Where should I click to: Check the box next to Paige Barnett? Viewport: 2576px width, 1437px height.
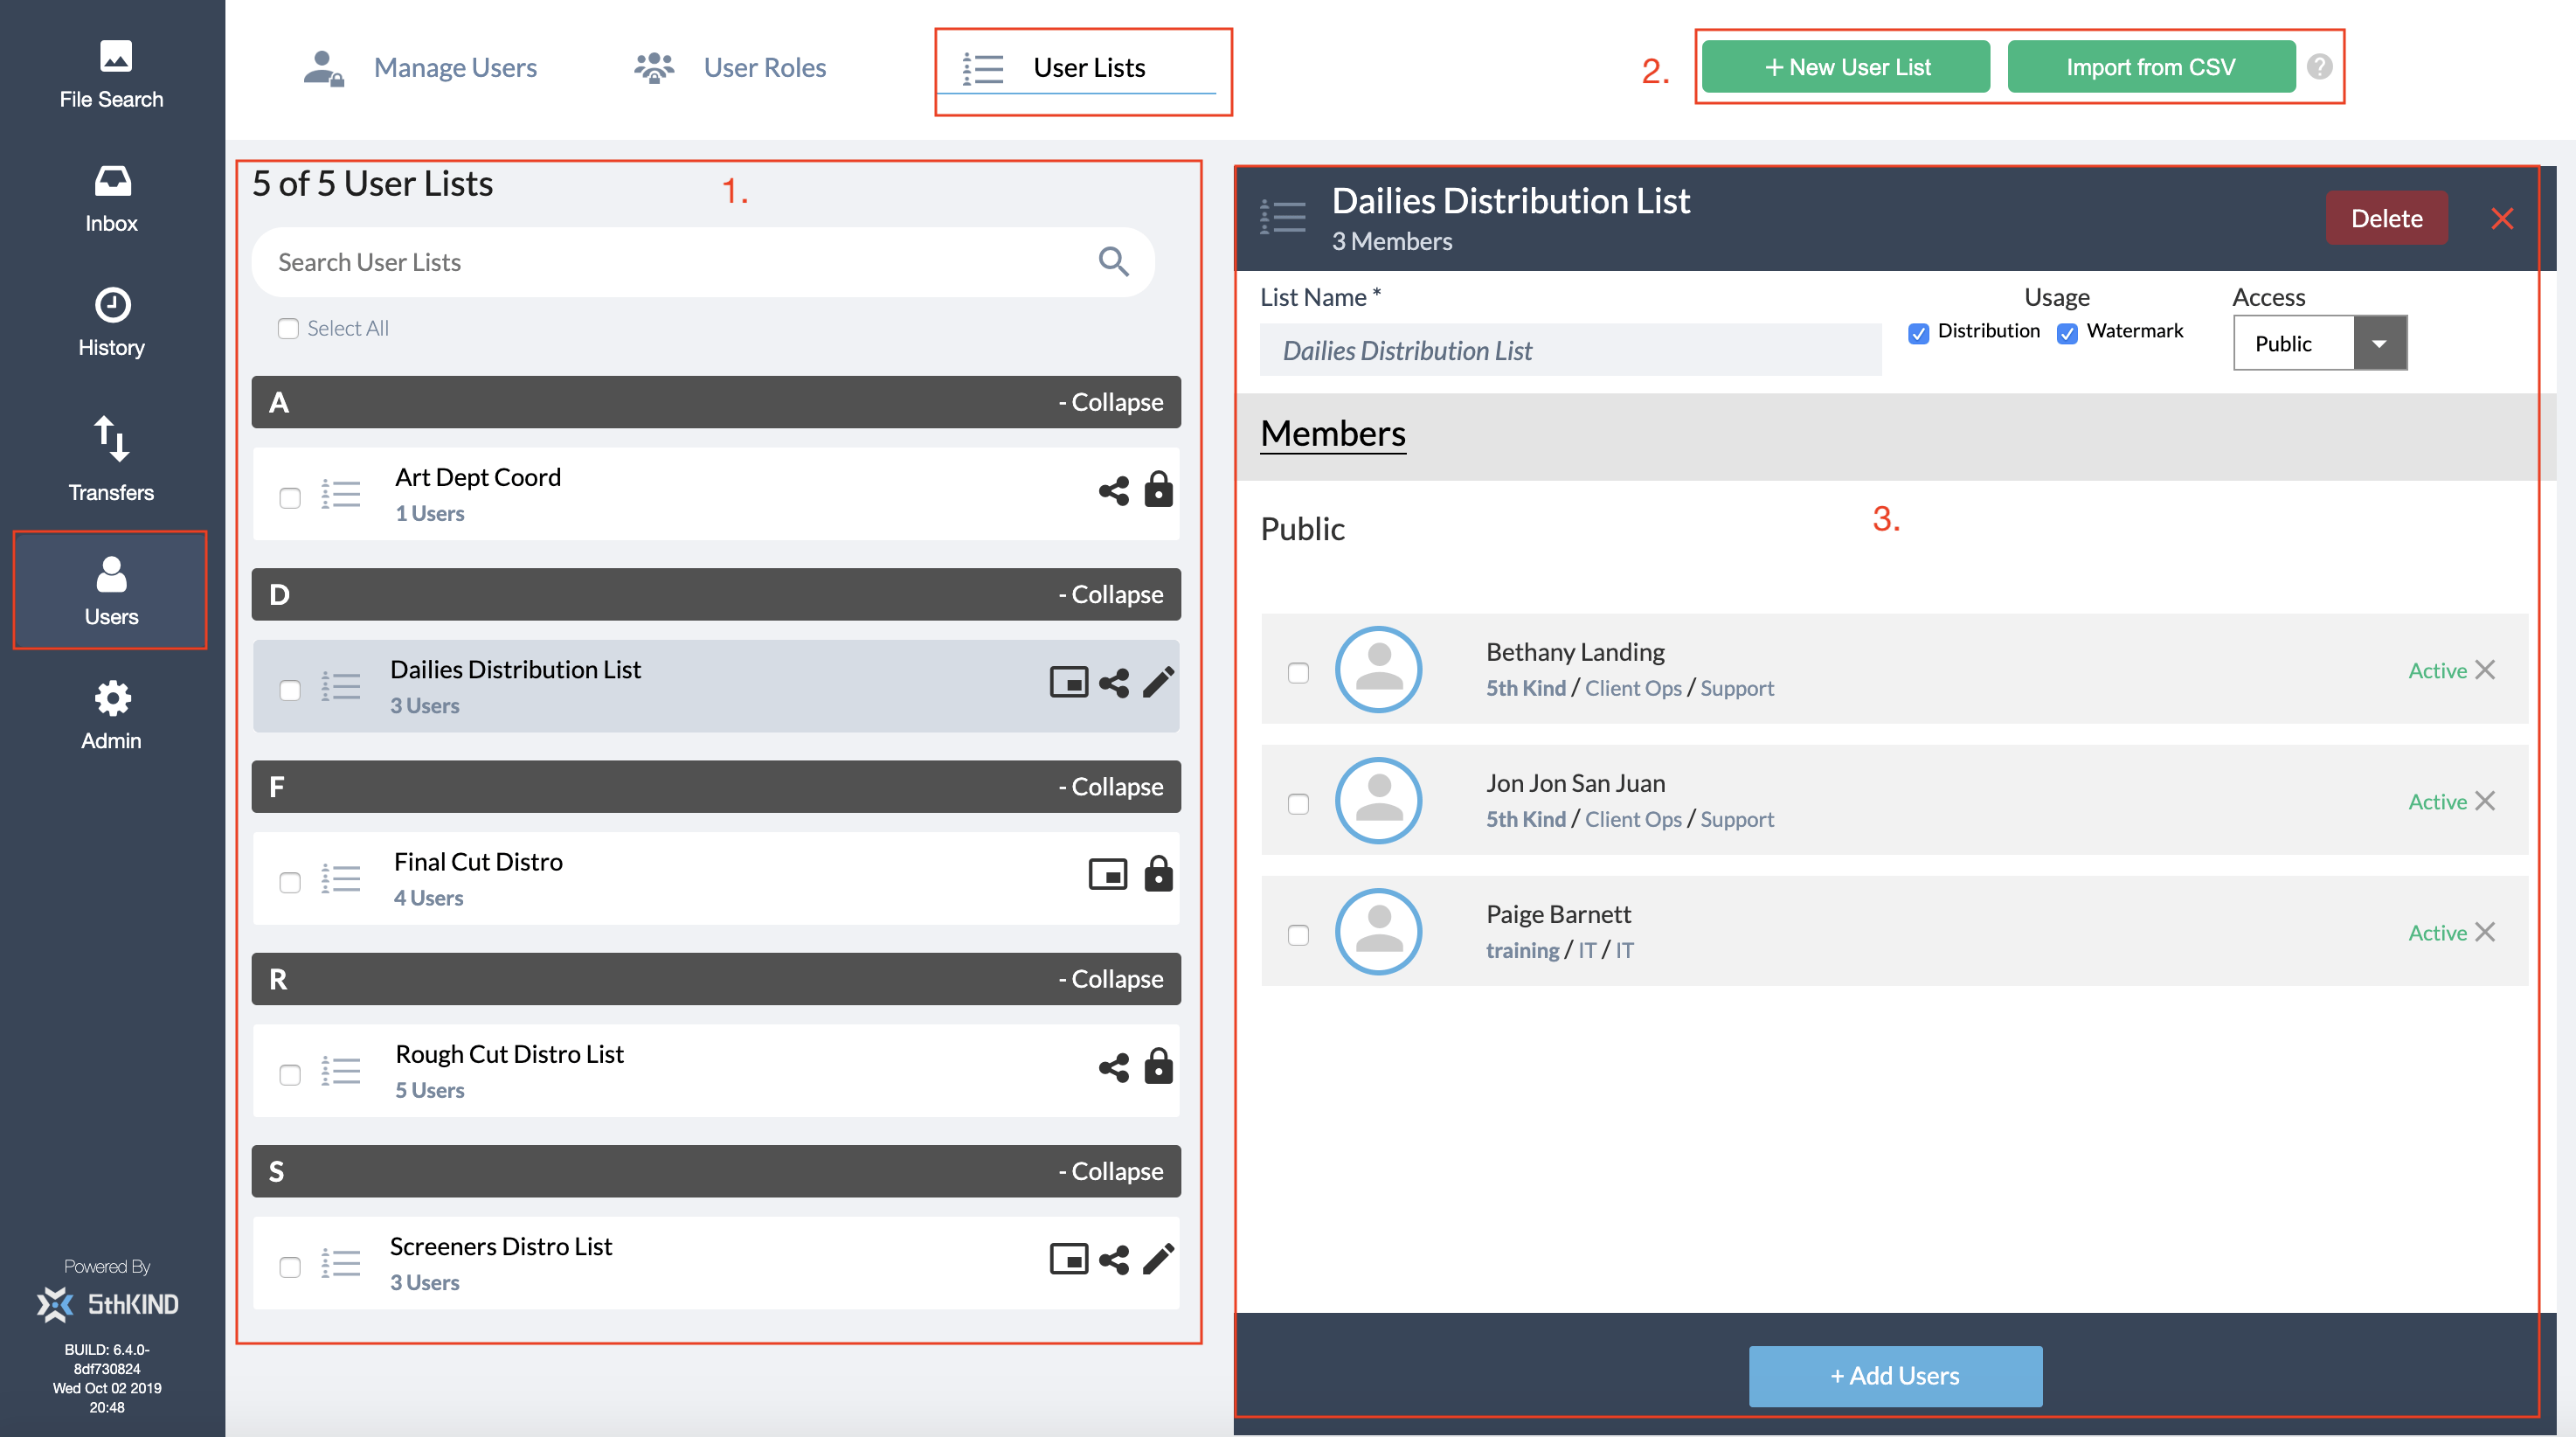[x=1298, y=935]
